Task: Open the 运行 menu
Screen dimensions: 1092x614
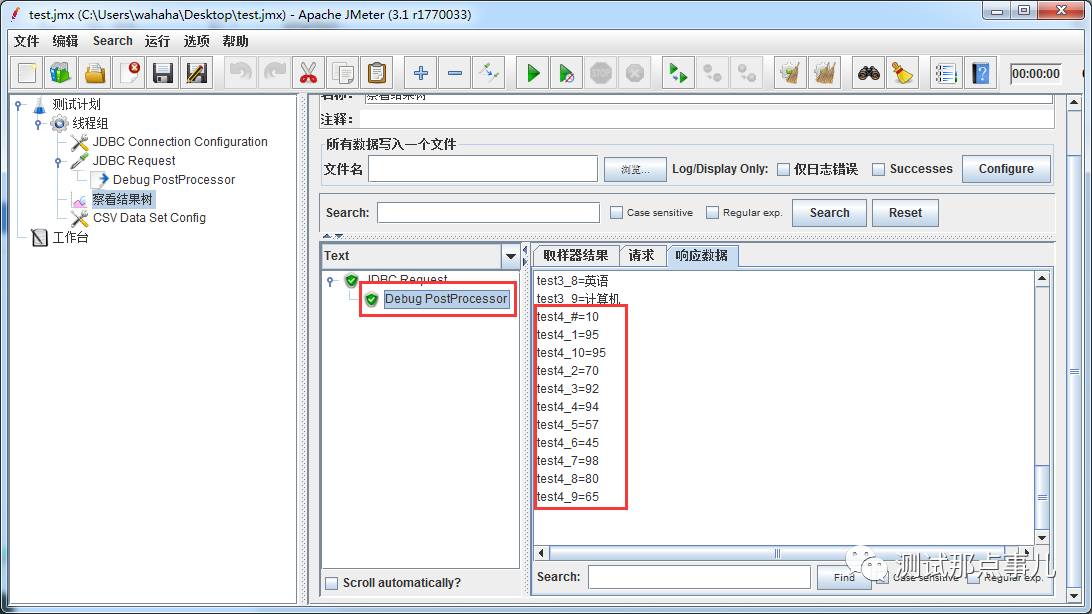Action: 157,41
